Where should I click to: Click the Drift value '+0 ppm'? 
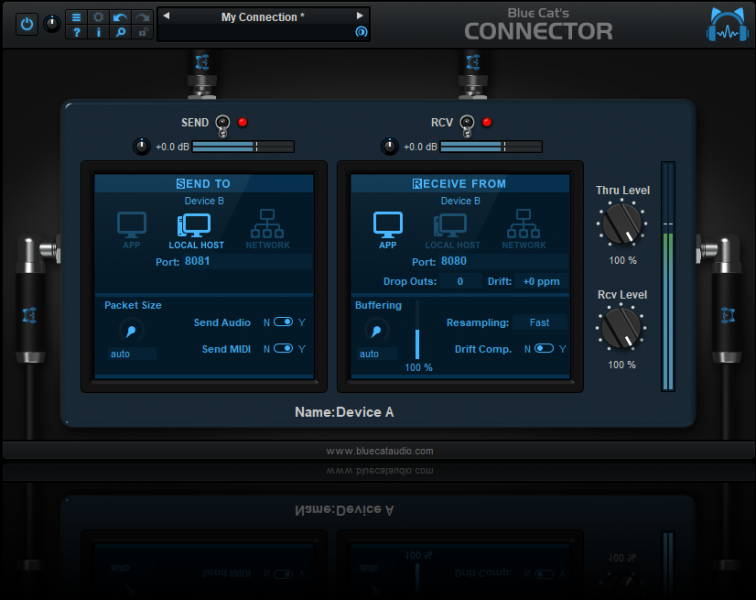point(541,281)
